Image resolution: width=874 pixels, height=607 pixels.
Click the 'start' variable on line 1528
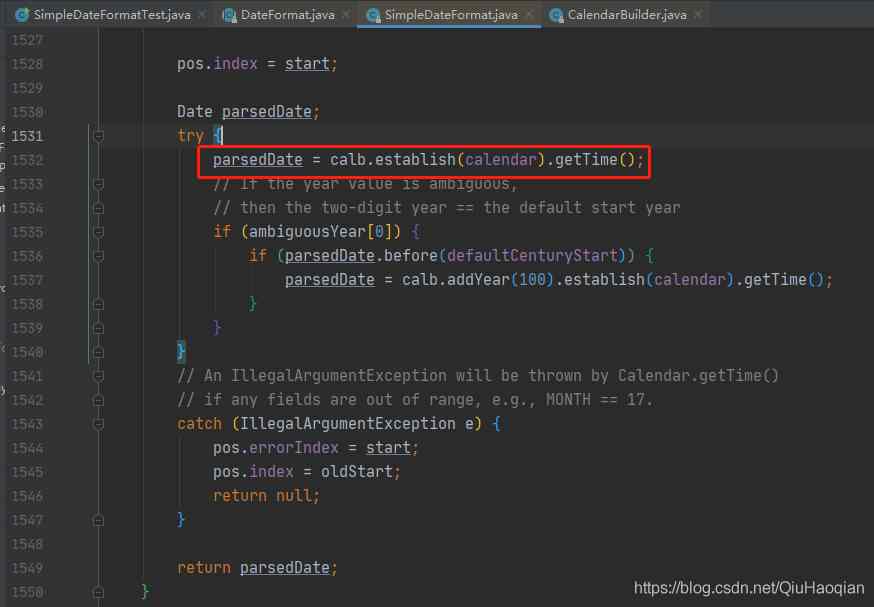[307, 64]
